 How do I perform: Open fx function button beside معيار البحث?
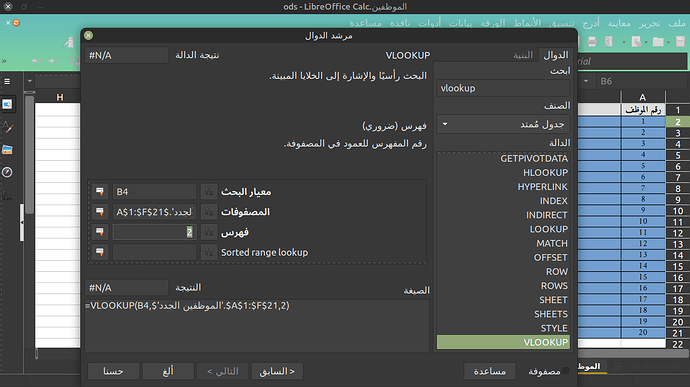point(209,192)
